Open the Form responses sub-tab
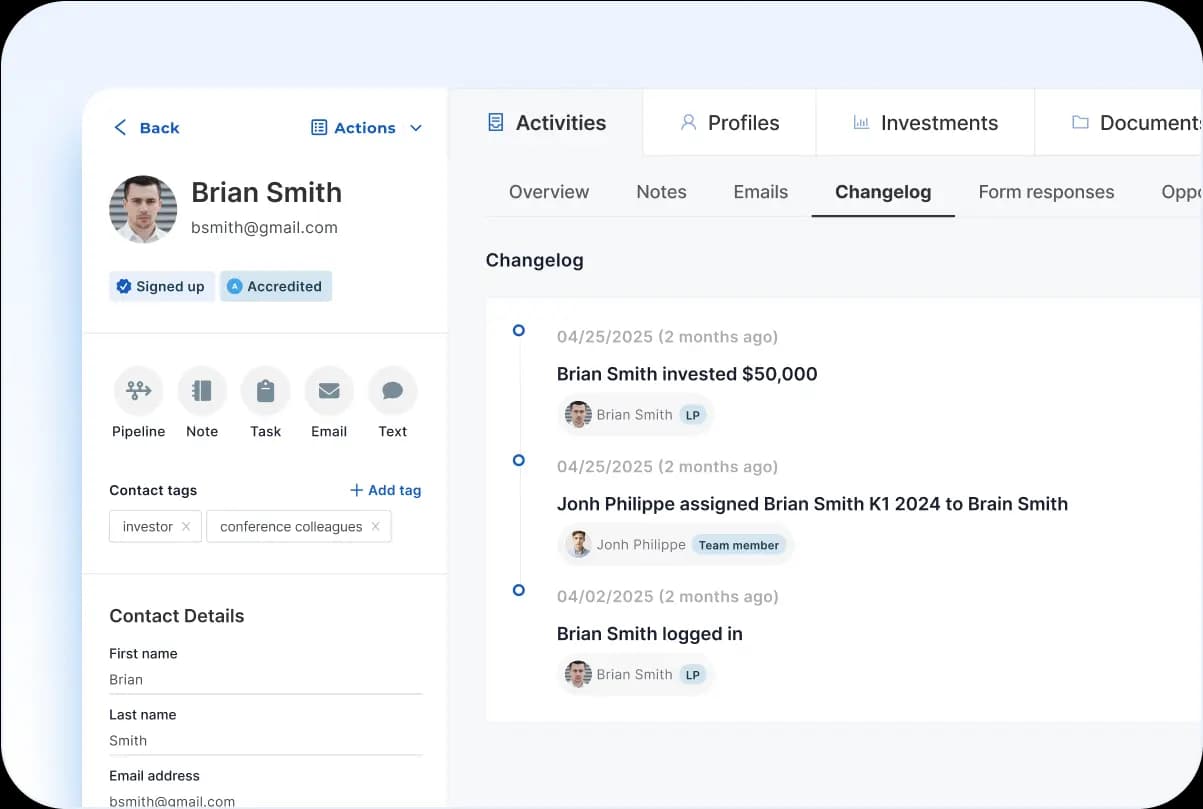 pyautogui.click(x=1046, y=192)
